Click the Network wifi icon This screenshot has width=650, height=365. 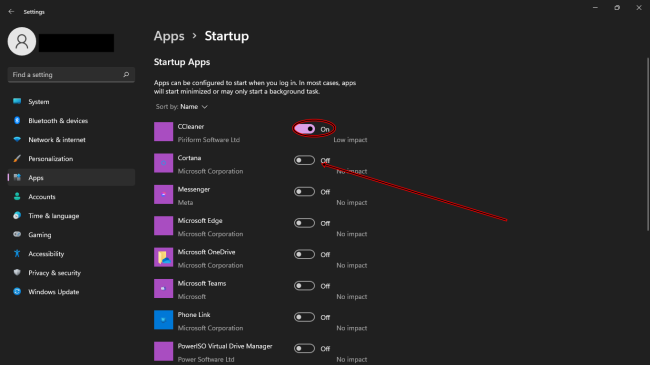[17, 139]
